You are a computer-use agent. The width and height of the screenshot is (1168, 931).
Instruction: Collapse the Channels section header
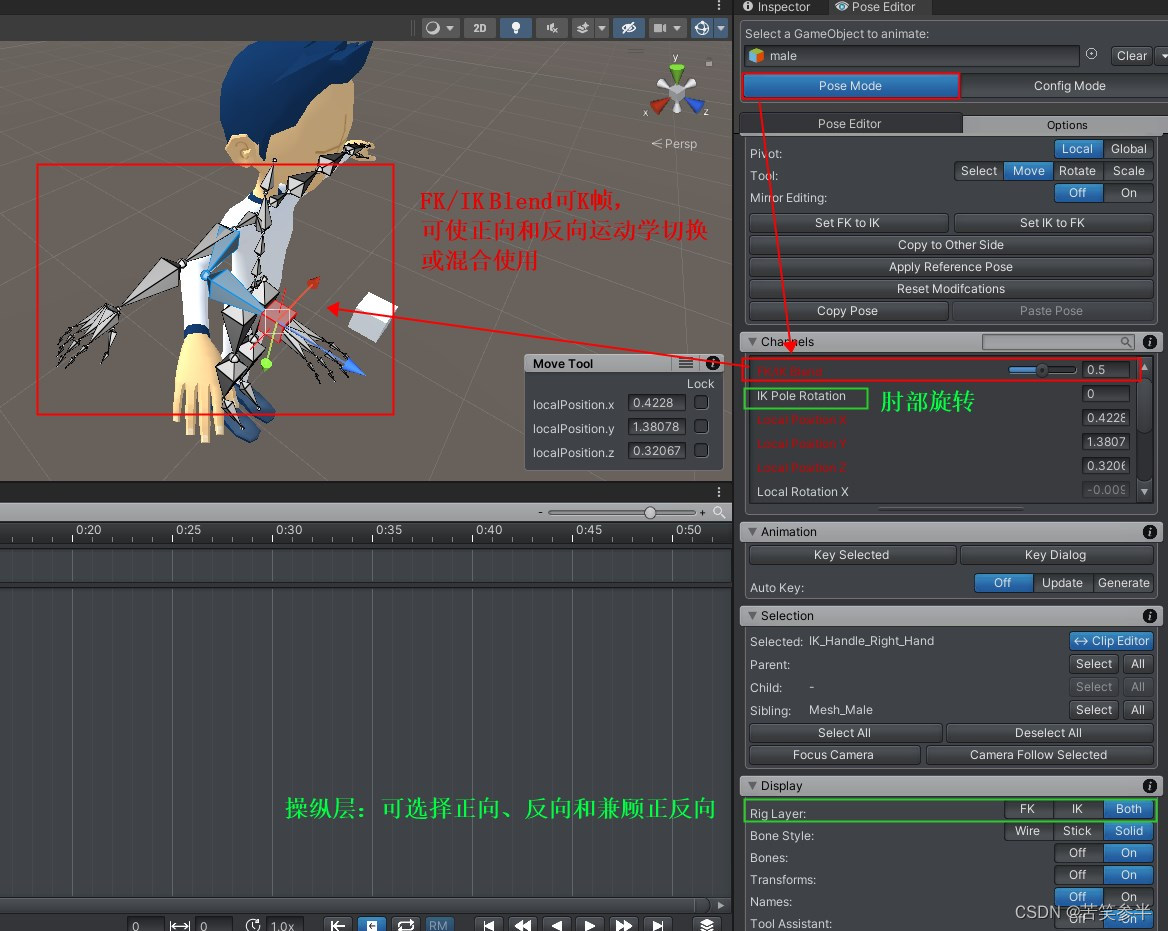[x=751, y=342]
